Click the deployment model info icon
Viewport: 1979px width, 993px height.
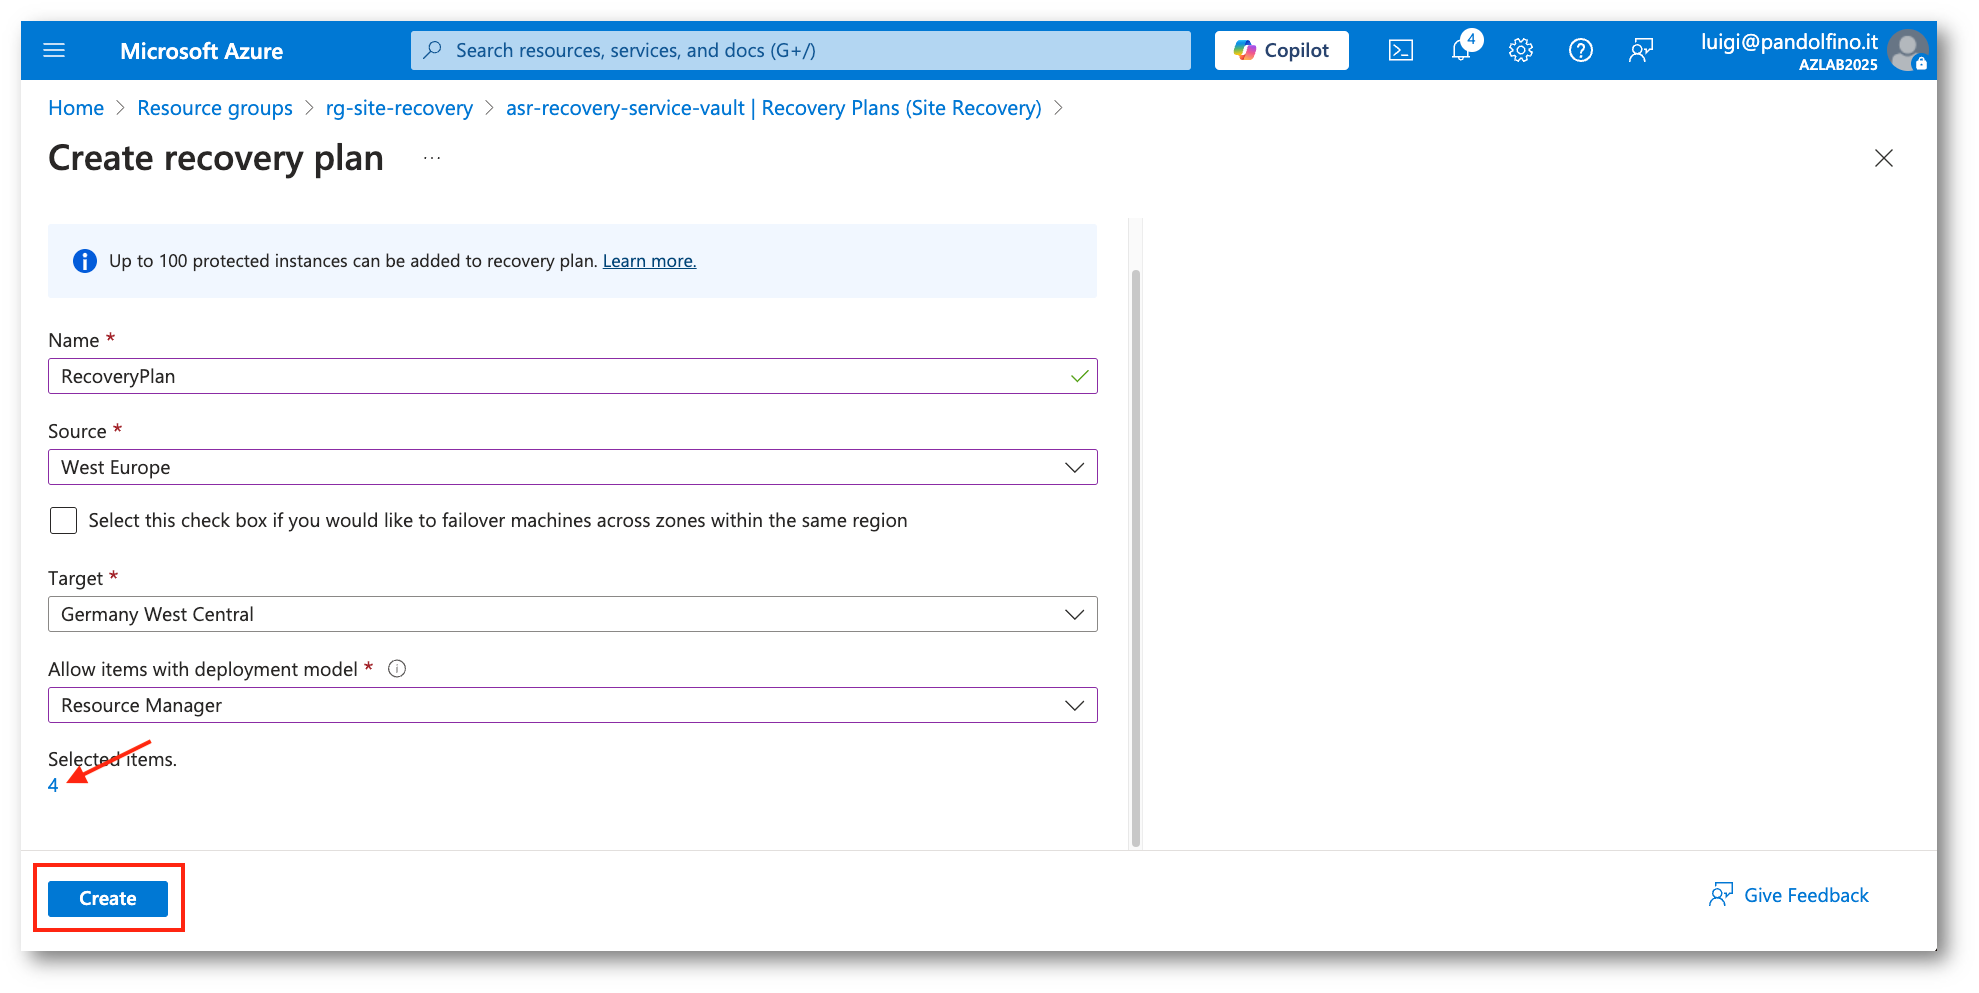[x=397, y=669]
